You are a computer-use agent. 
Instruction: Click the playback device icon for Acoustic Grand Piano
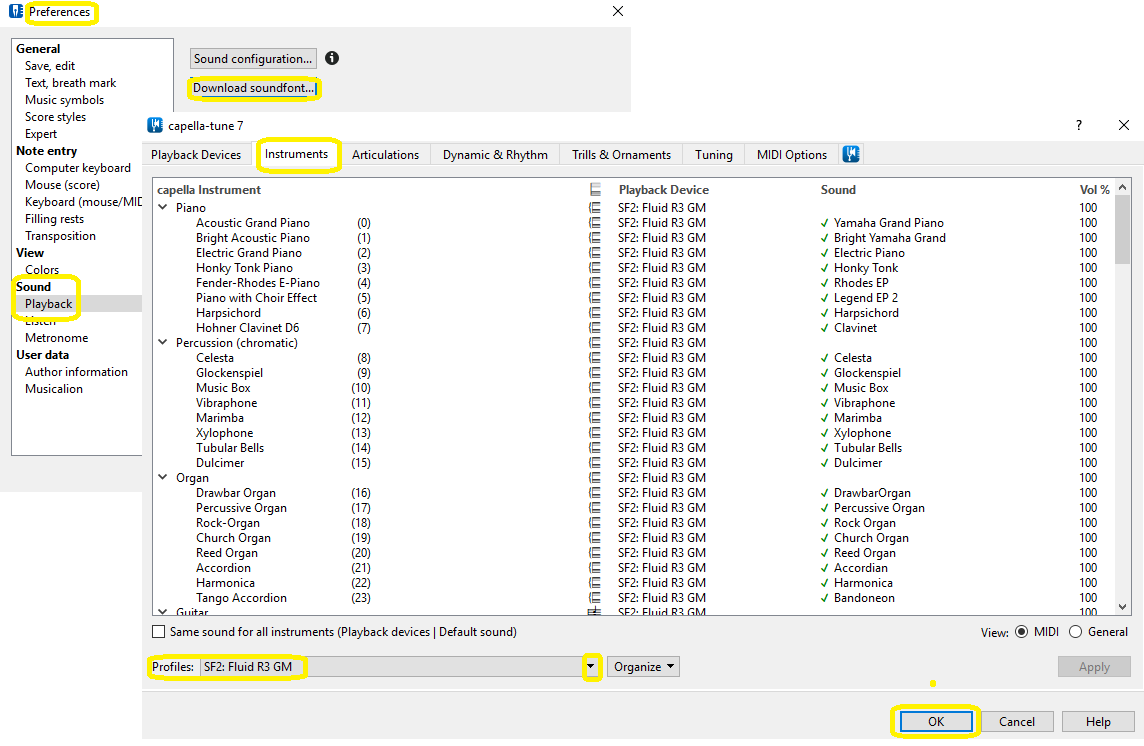coord(595,223)
